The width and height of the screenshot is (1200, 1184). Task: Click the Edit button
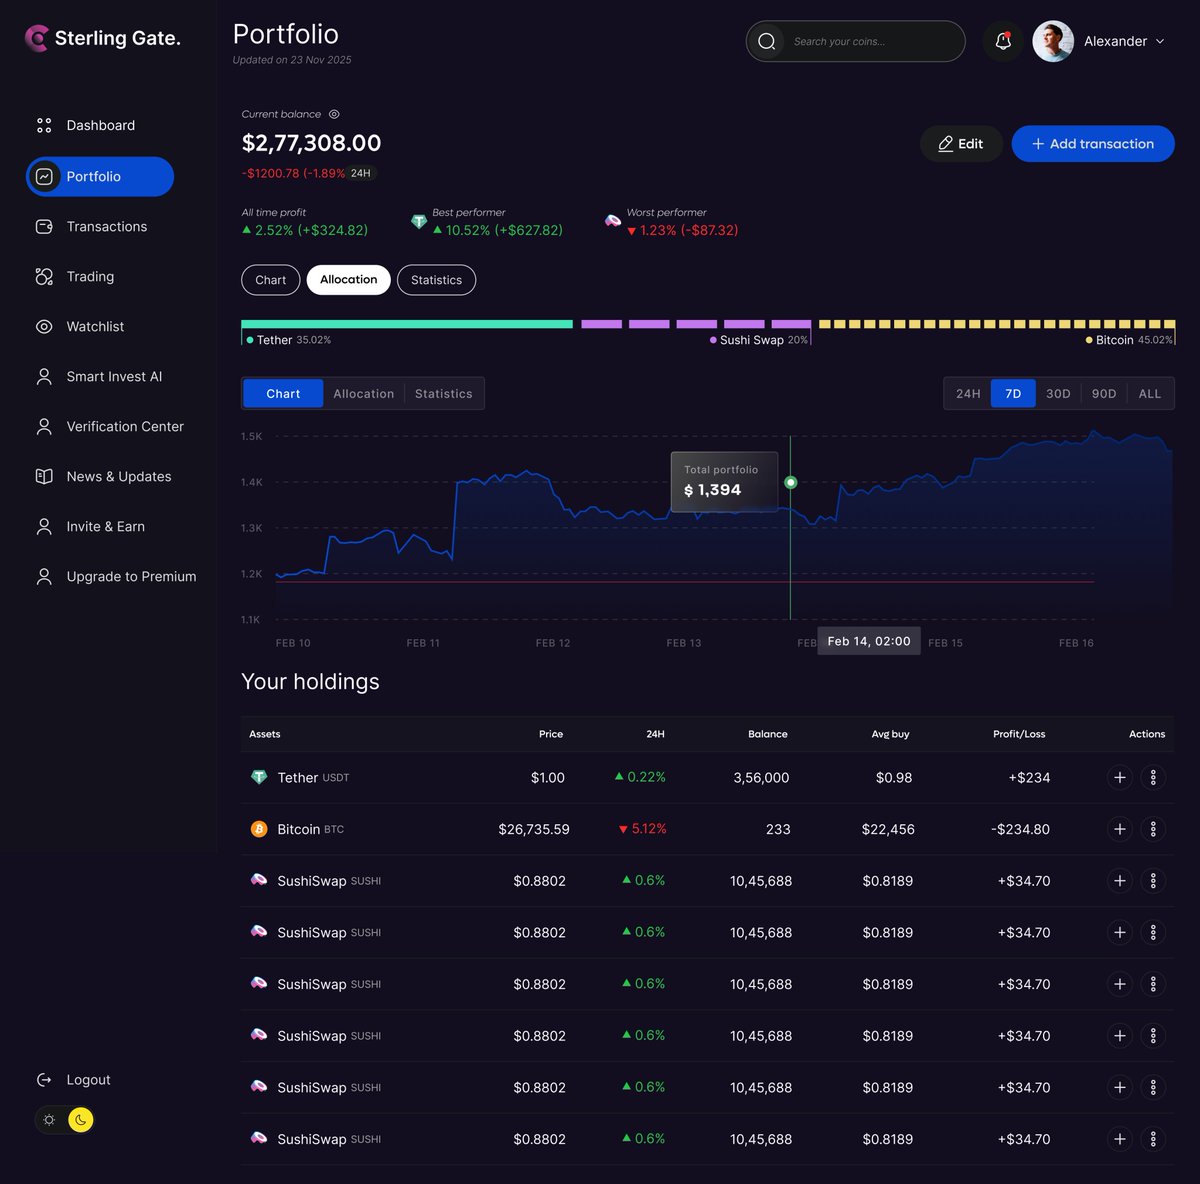(961, 144)
